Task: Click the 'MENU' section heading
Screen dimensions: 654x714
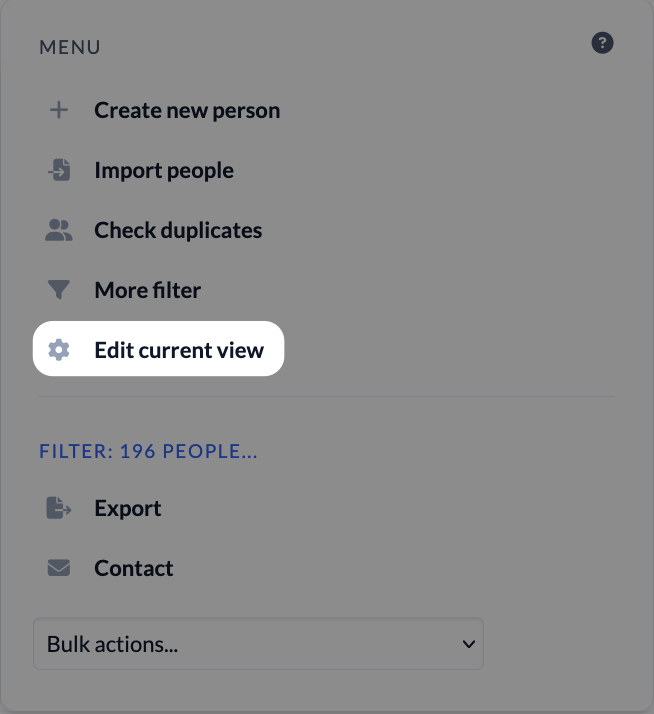Action: [70, 47]
